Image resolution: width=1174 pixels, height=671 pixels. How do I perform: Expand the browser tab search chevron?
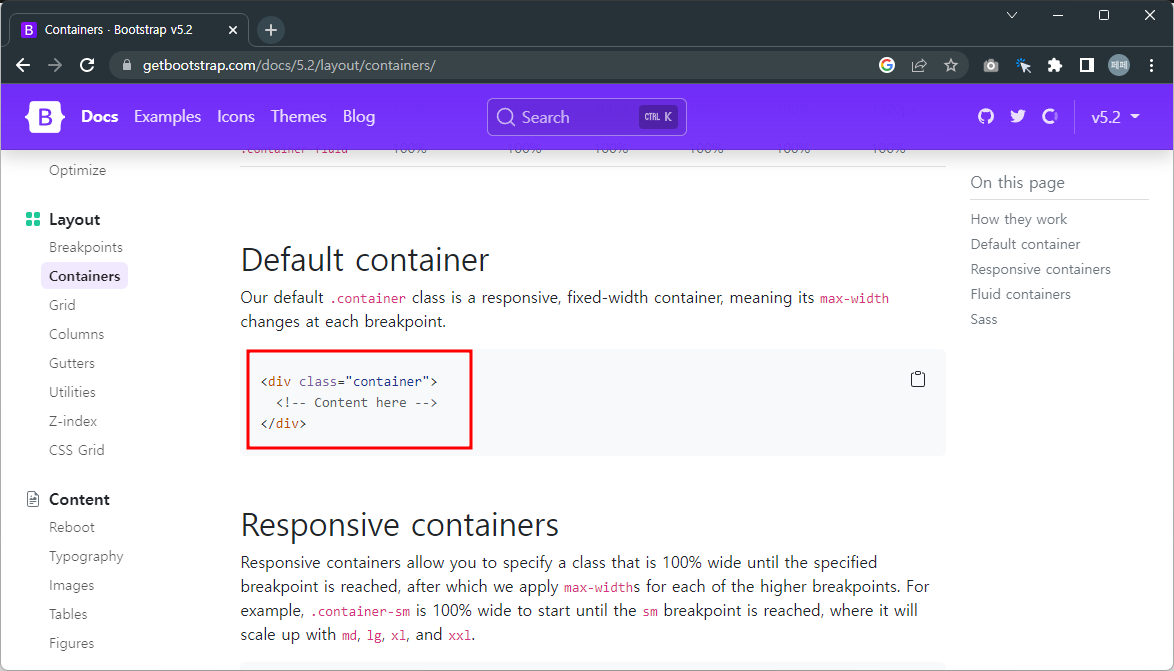pos(1011,15)
